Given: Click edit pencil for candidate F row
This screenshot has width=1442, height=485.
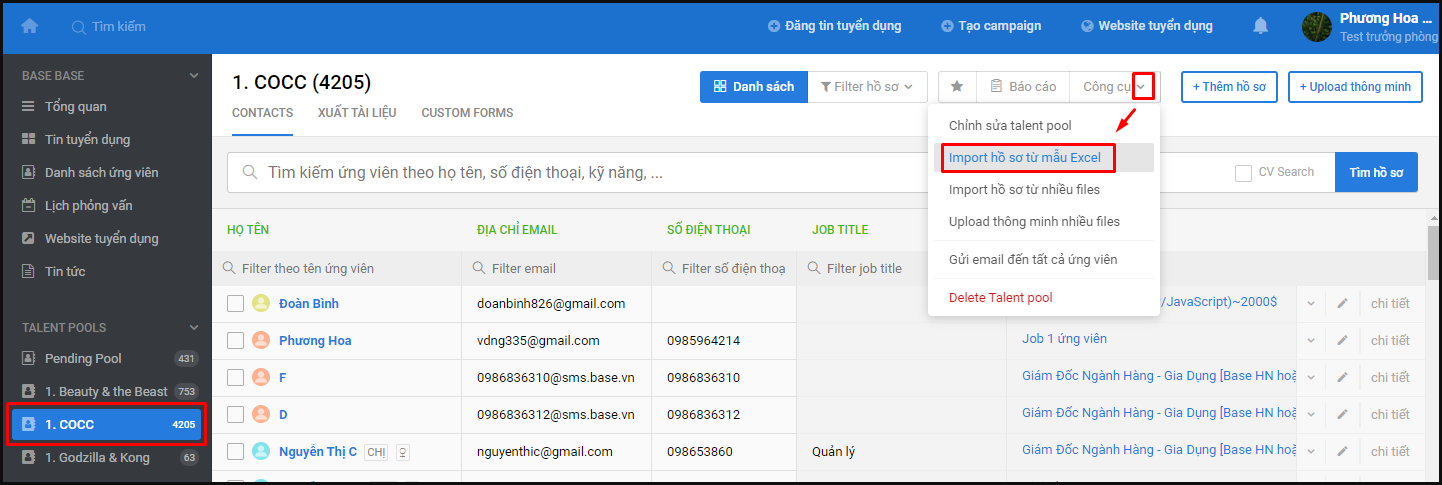Looking at the screenshot, I should pyautogui.click(x=1343, y=378).
